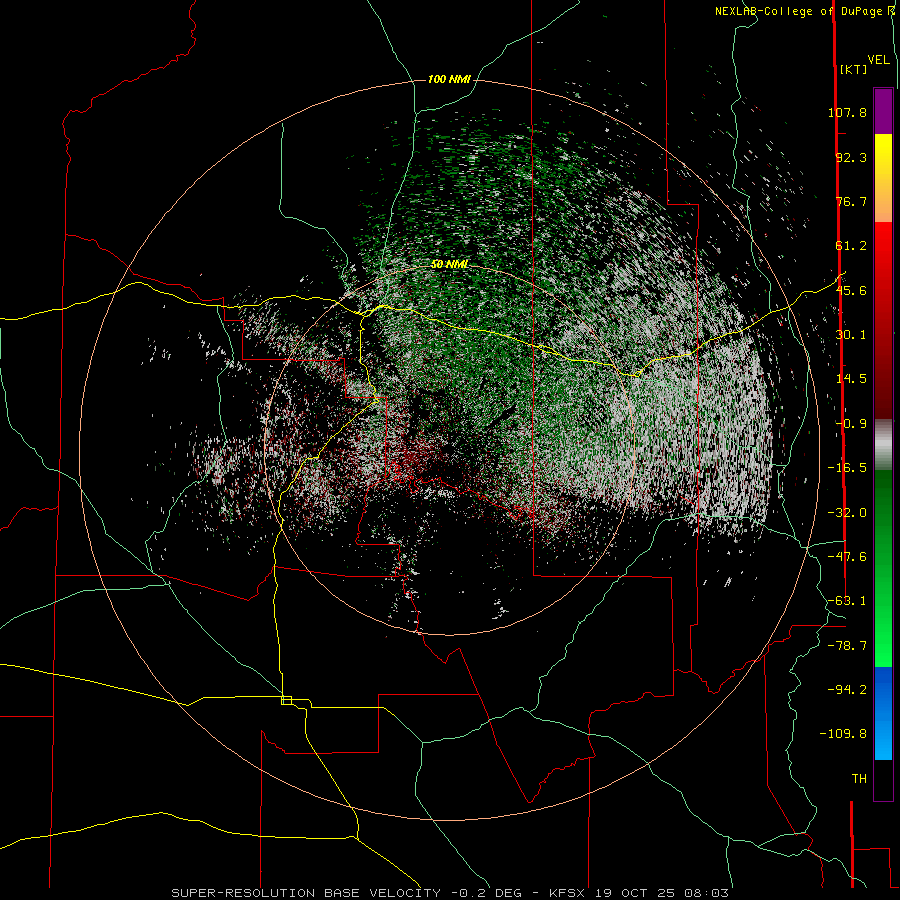Click the 50 NMI range ring label
The height and width of the screenshot is (900, 900).
tap(449, 264)
